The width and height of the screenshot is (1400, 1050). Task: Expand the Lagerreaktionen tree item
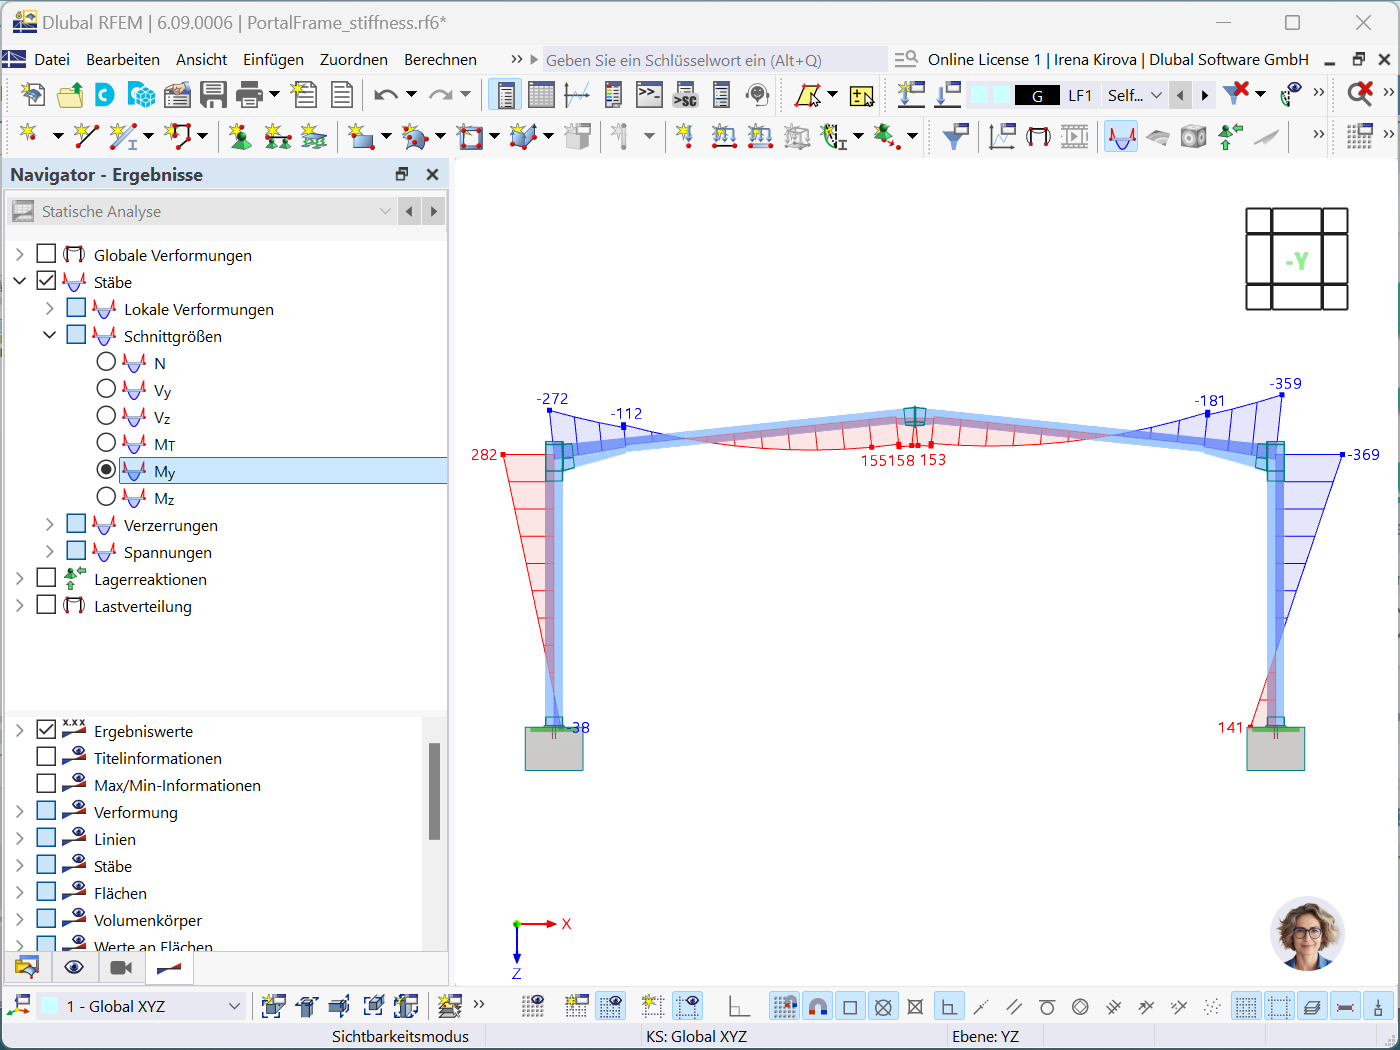[20, 578]
